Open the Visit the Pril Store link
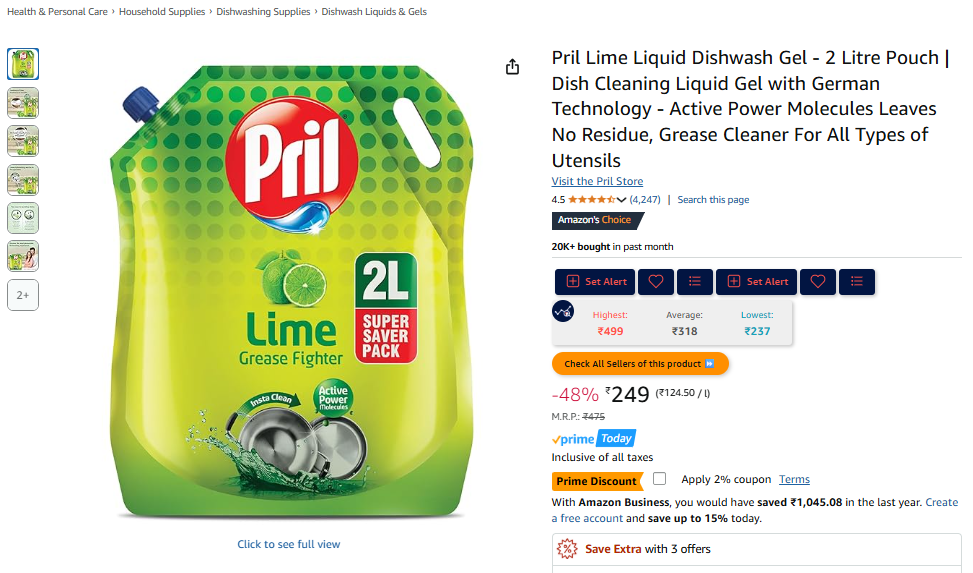The height and width of the screenshot is (573, 973). pos(597,181)
